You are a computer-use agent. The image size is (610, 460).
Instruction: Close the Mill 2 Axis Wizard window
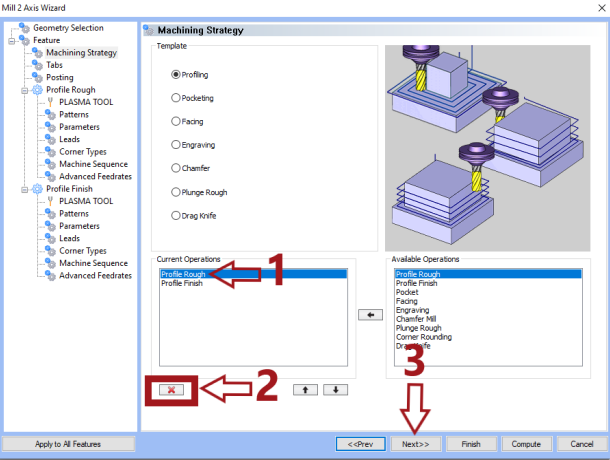coord(601,8)
